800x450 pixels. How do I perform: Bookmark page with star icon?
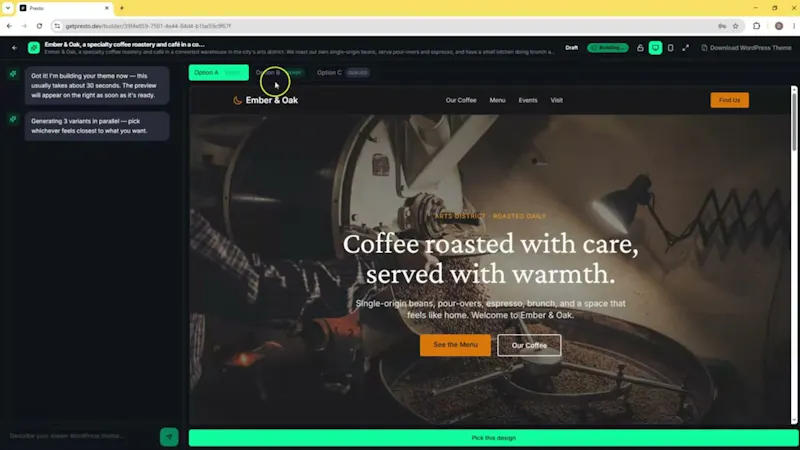(x=735, y=26)
